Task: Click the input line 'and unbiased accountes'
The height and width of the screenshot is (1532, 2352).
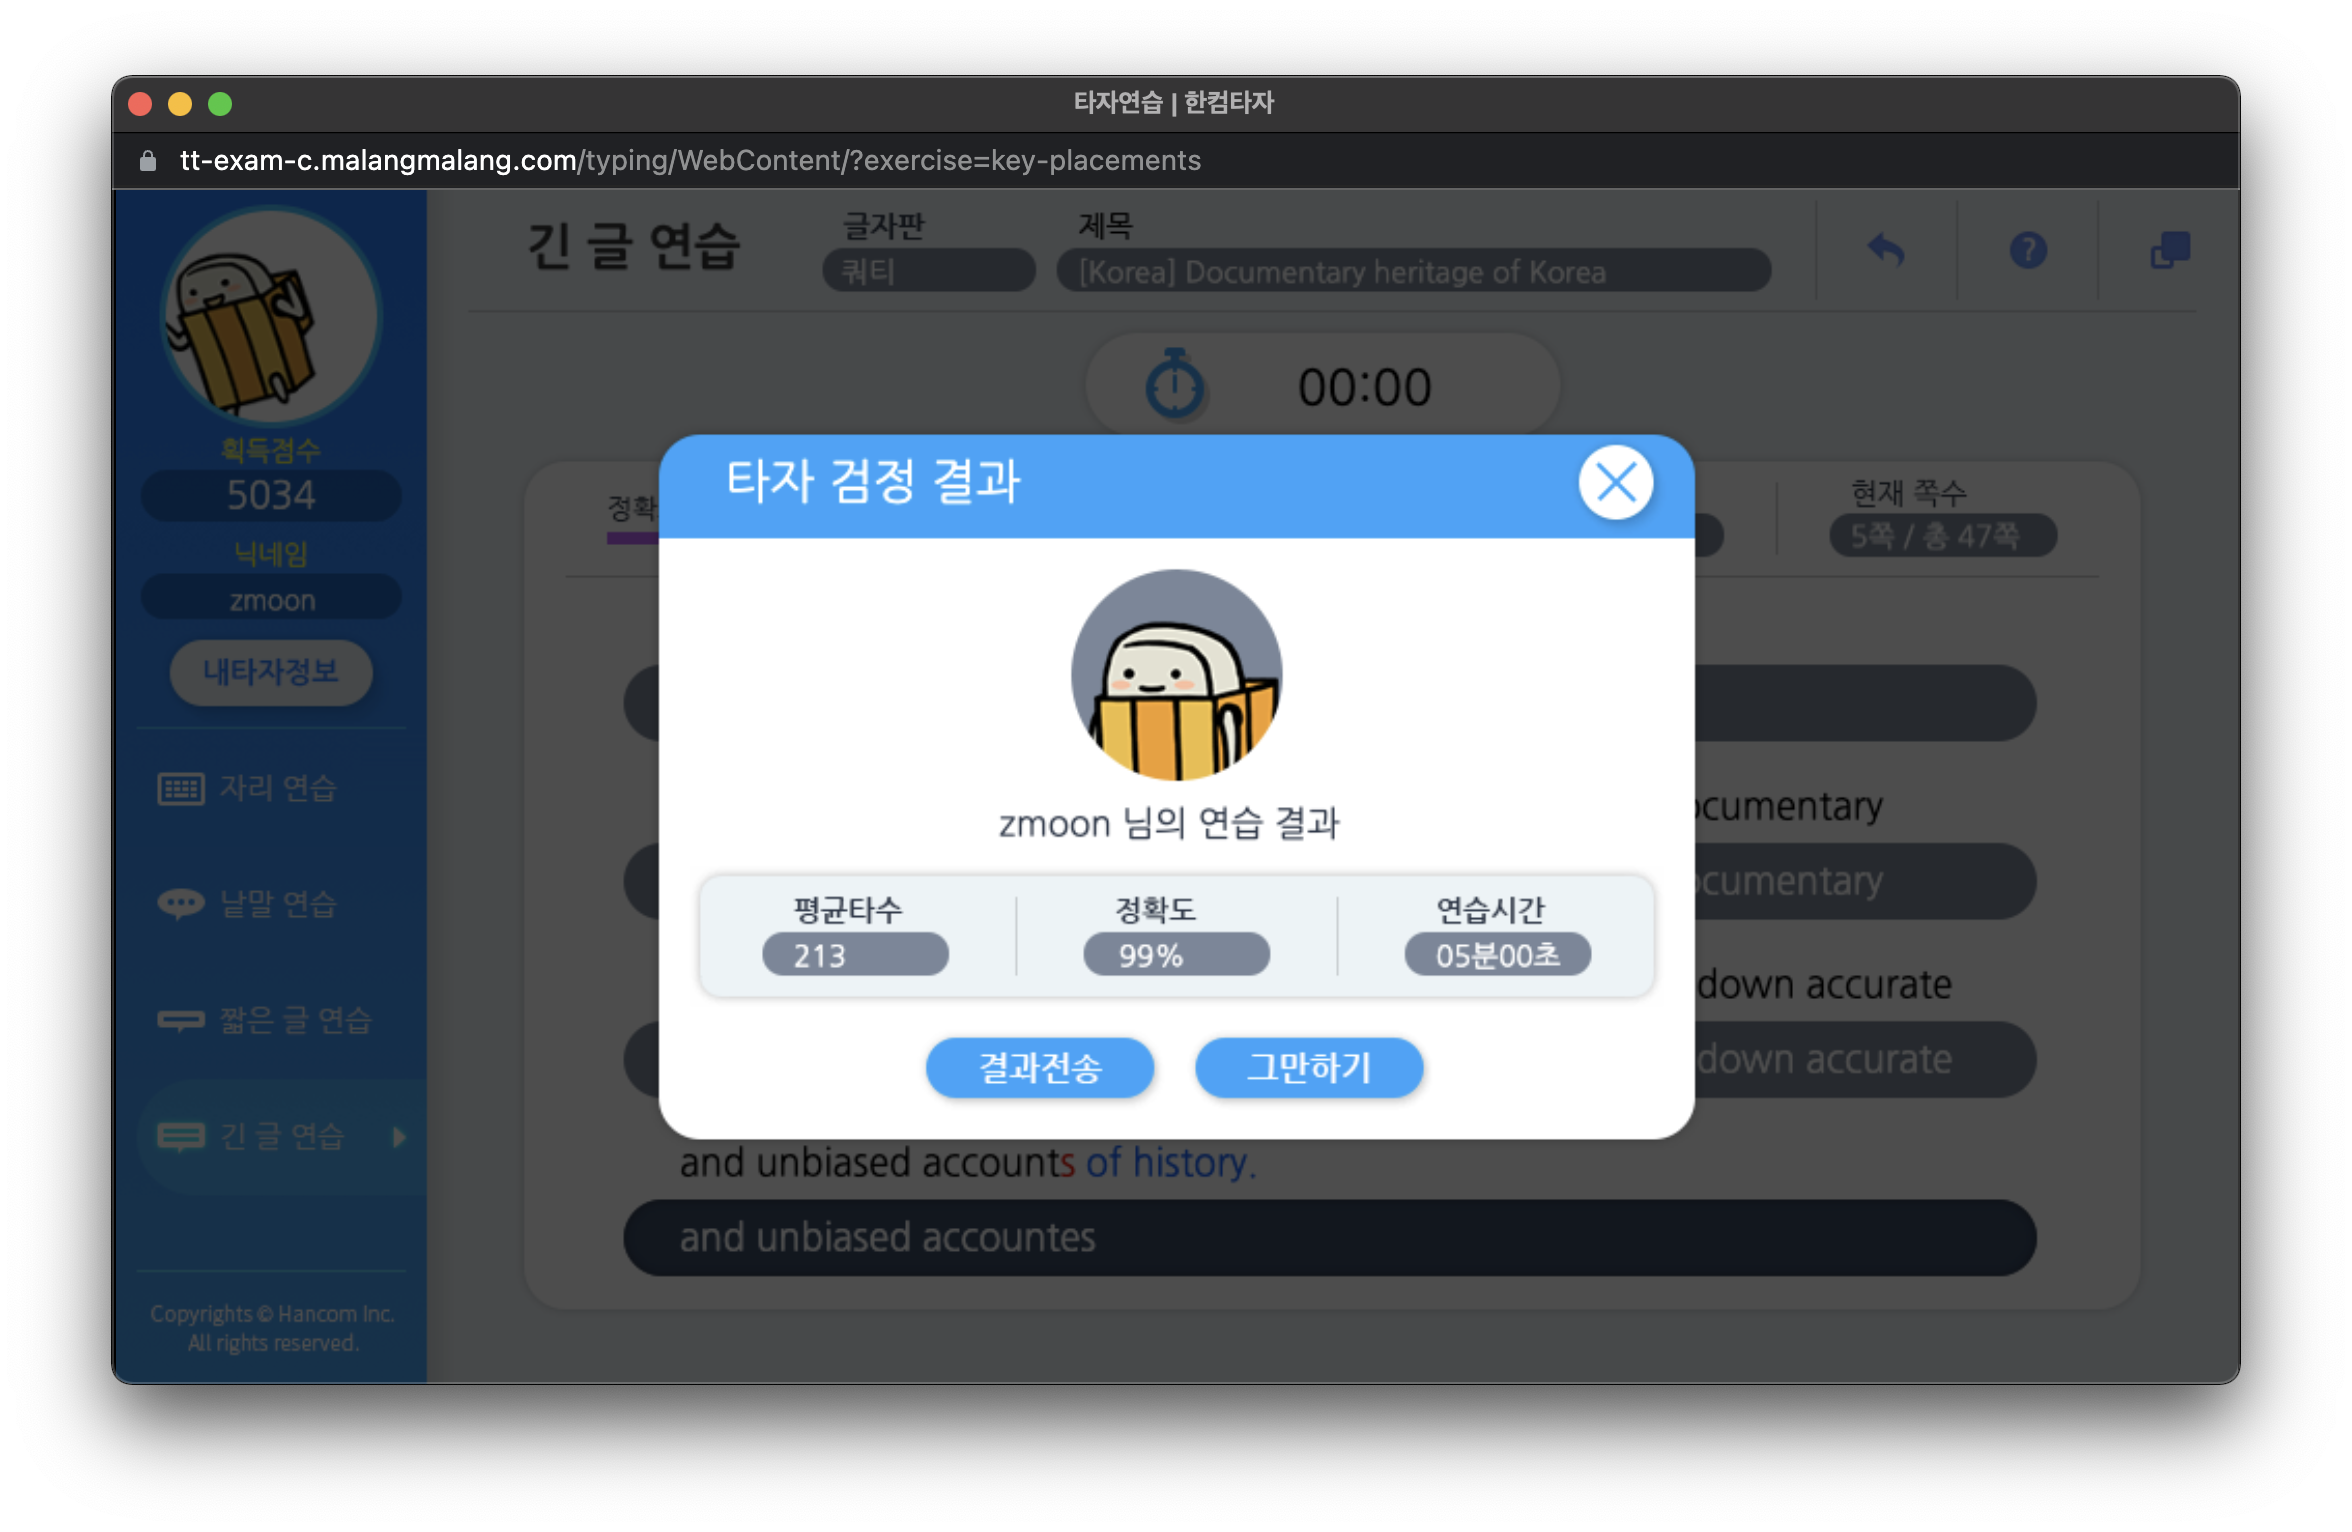Action: 1330,1238
